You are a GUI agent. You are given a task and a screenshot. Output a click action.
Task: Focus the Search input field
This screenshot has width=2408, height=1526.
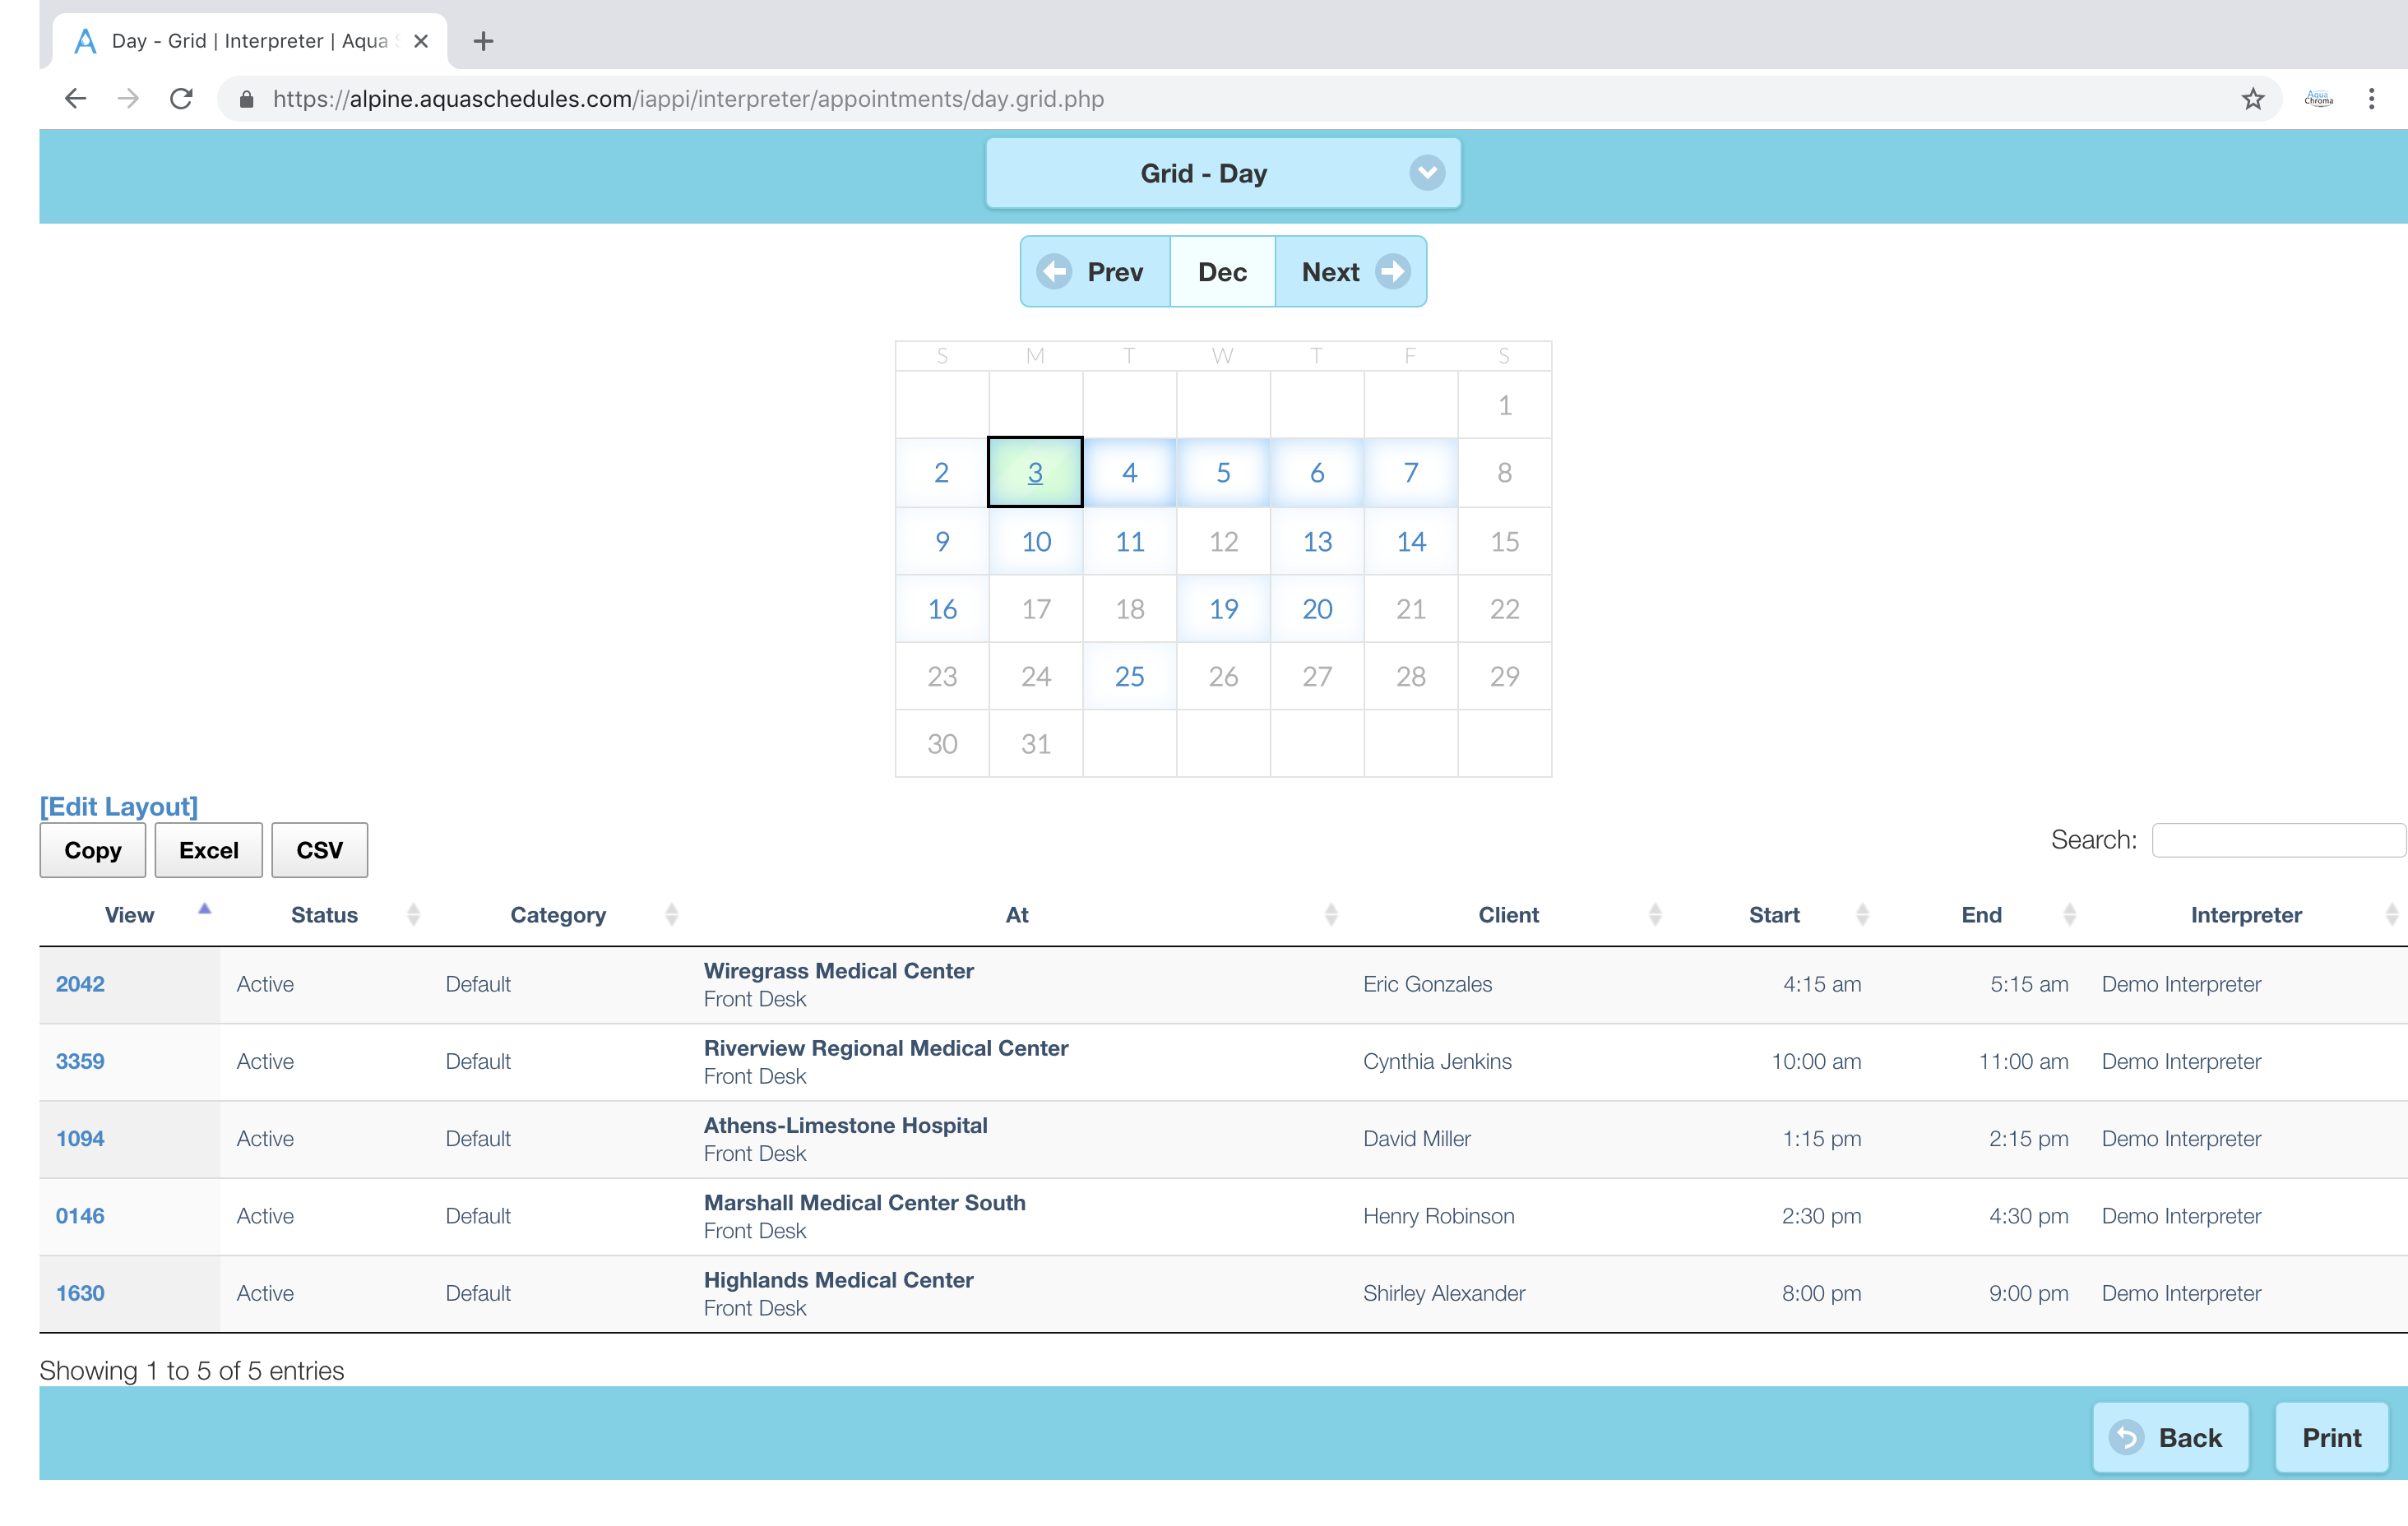pos(2278,840)
